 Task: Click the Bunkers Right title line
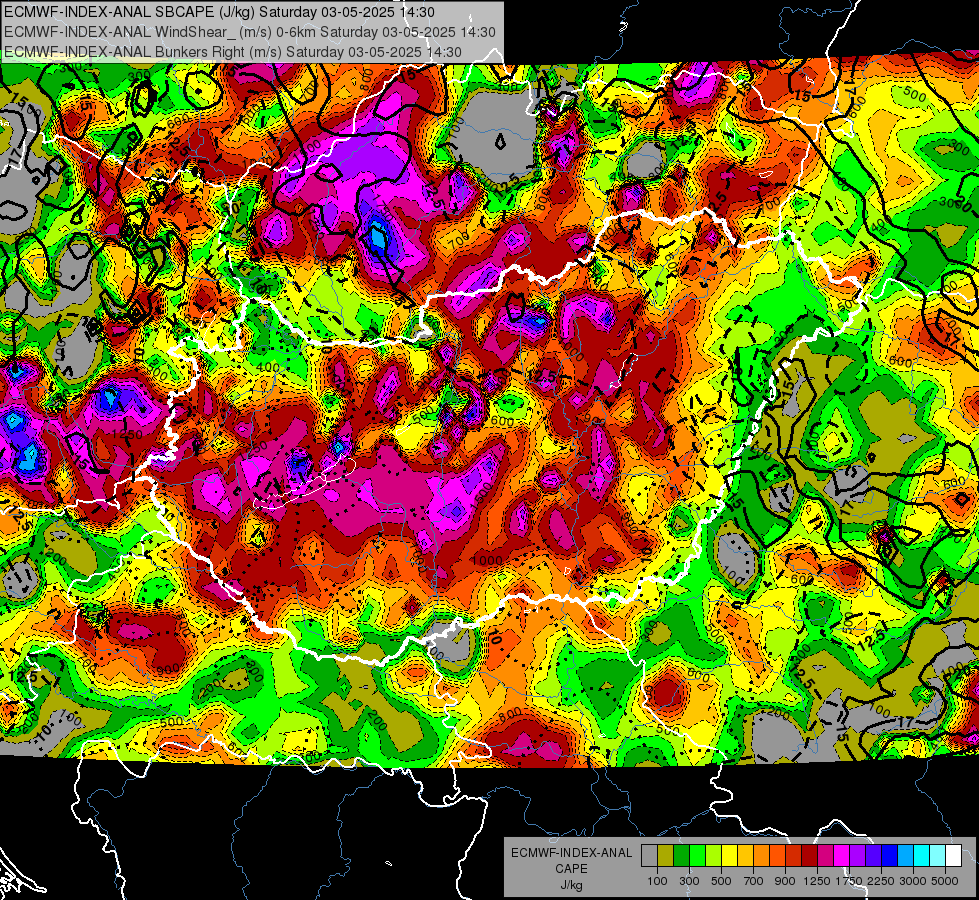click(x=233, y=52)
